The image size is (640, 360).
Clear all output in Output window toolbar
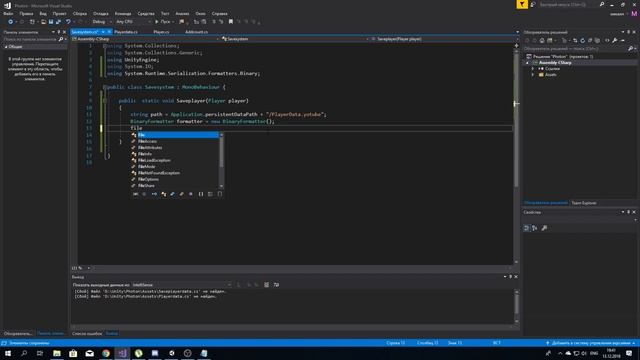pyautogui.click(x=267, y=285)
